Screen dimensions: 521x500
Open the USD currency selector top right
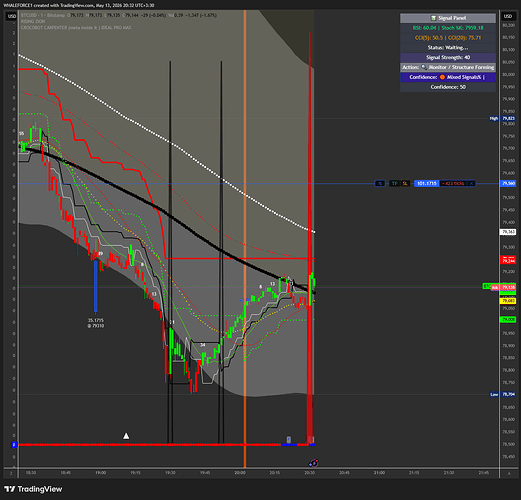(x=508, y=16)
